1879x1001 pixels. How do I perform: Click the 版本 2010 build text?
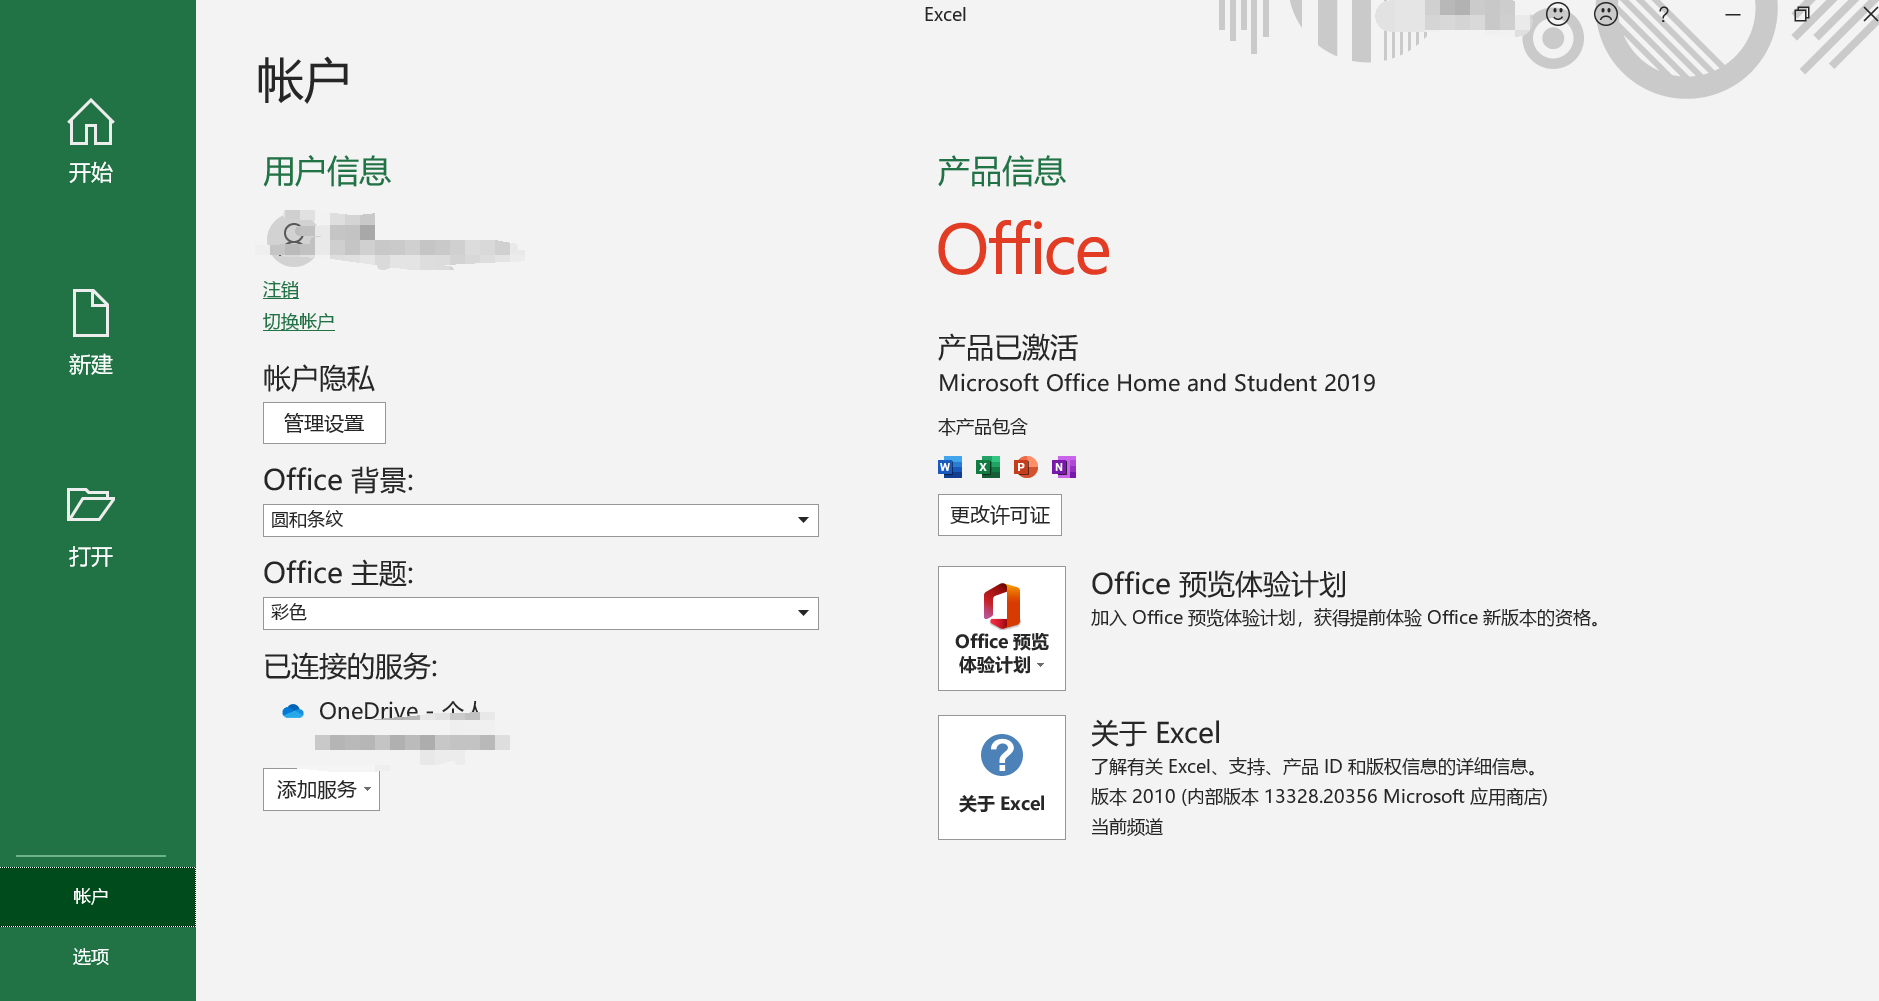click(x=1319, y=797)
